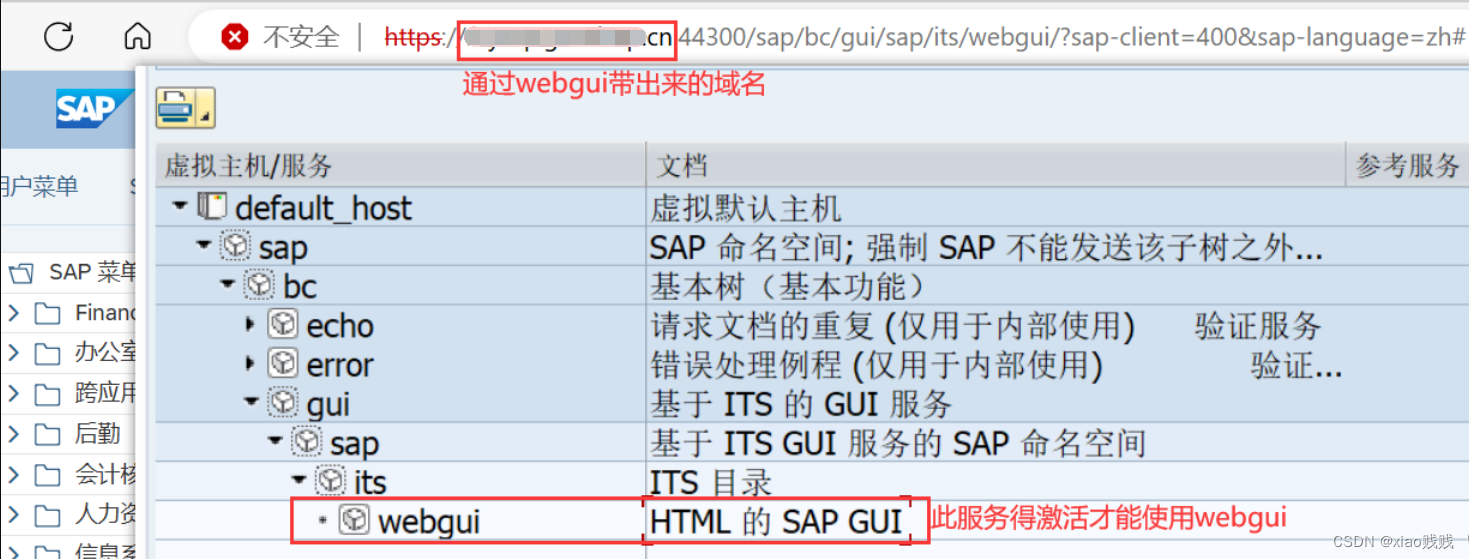
Task: Click folder icon beside 人力资 entry
Action: (47, 516)
